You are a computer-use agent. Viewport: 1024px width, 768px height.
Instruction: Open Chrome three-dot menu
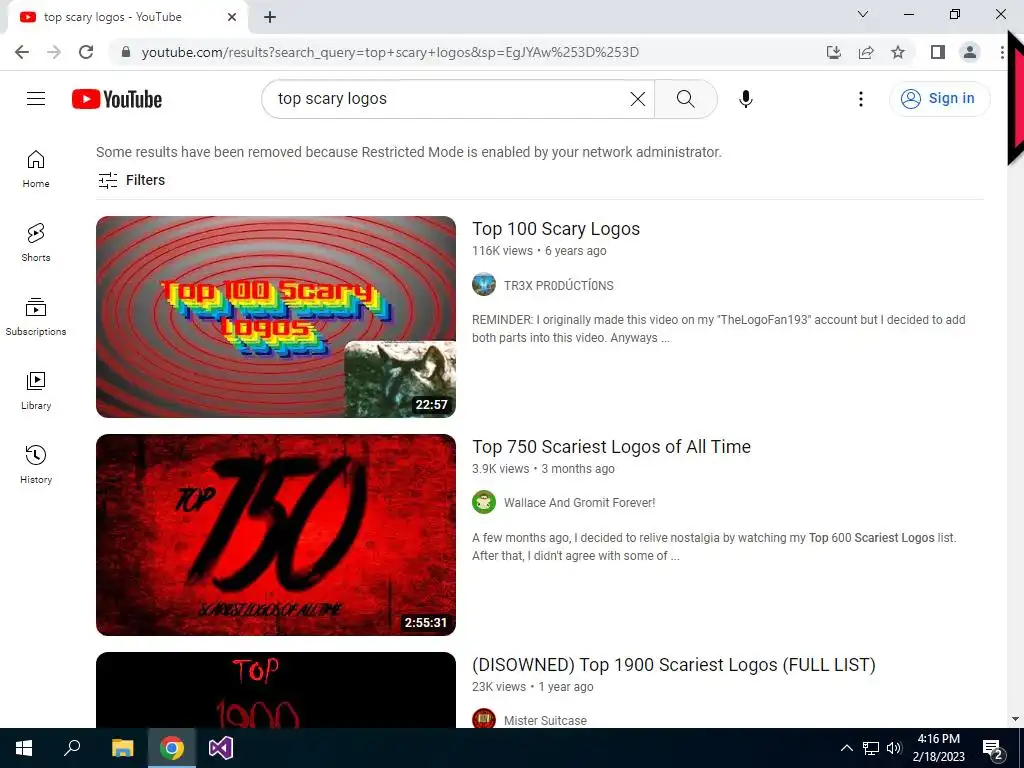click(x=1002, y=52)
